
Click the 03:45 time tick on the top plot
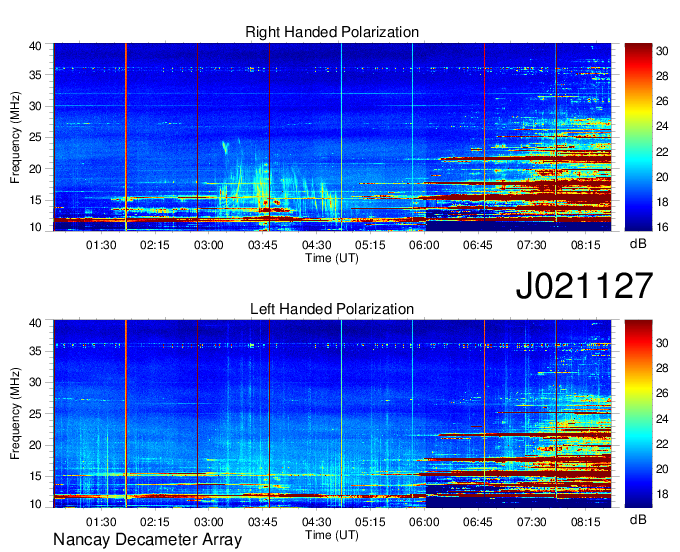coord(263,245)
